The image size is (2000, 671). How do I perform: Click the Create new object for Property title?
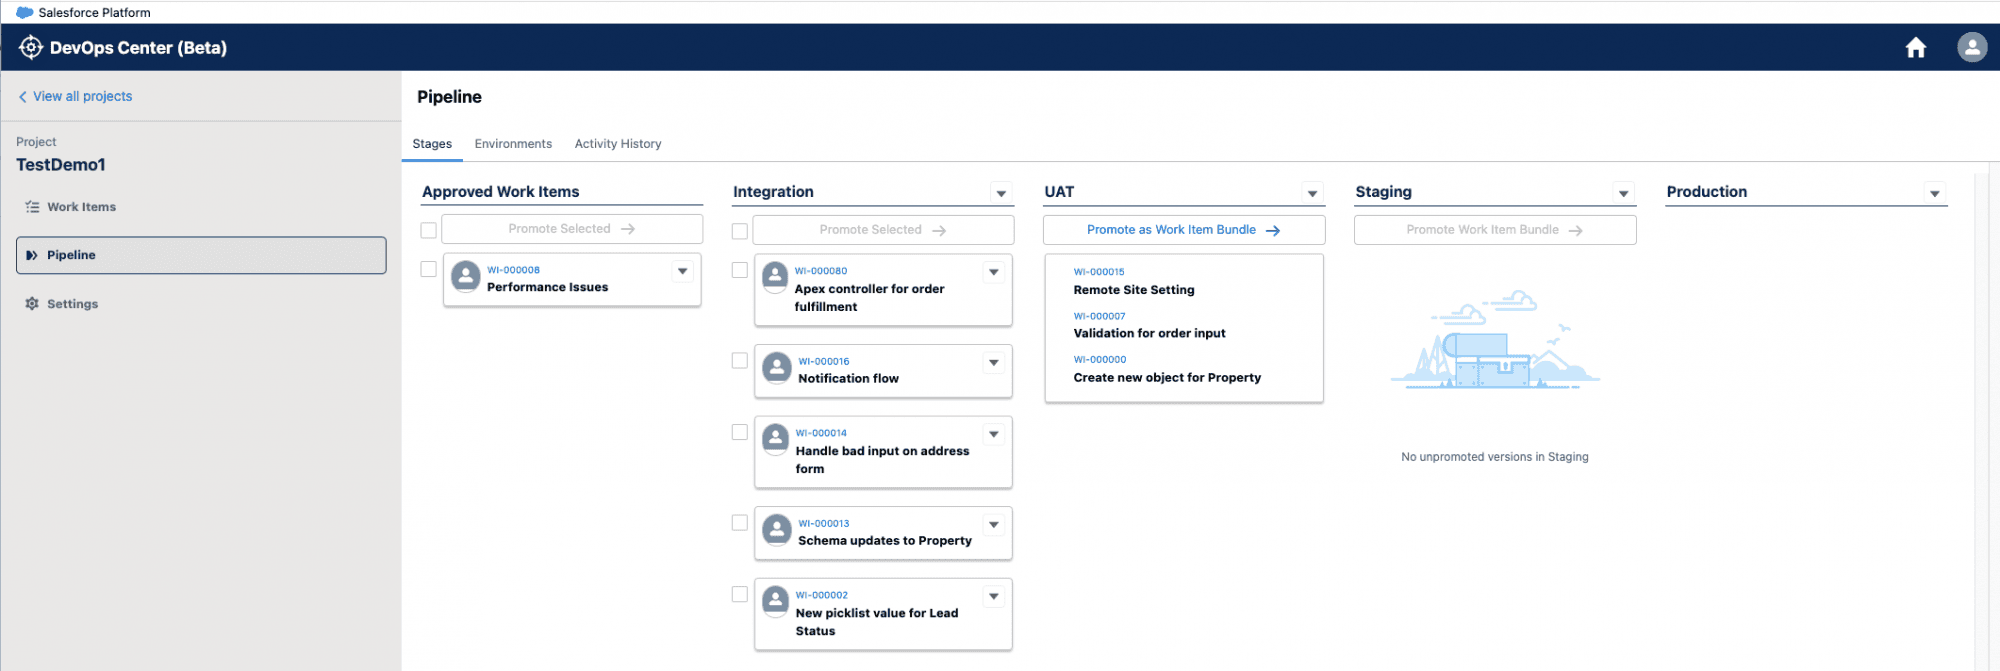[1167, 378]
